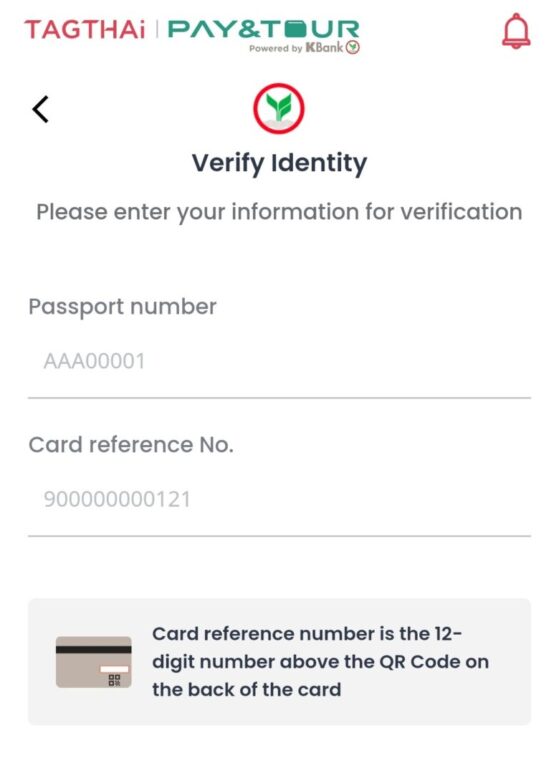This screenshot has height=768, width=559.
Task: Click the 'Powered by KBank' text
Action: tap(296, 48)
